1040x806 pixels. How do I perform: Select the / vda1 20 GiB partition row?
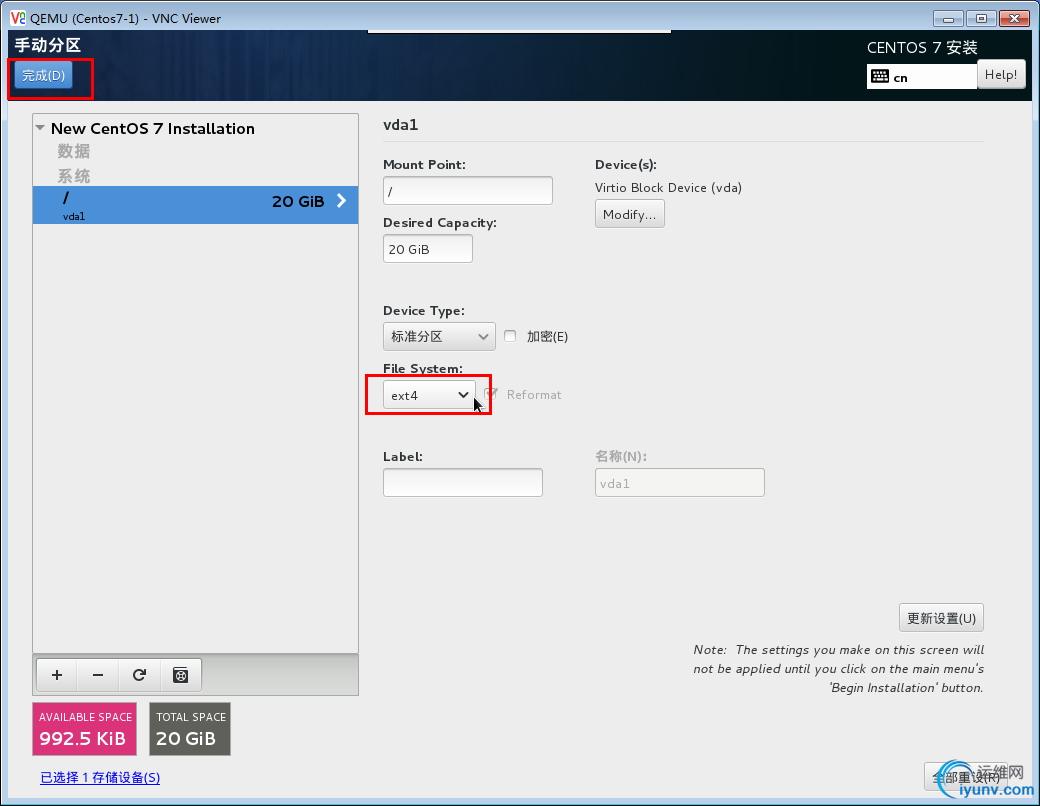pos(196,204)
